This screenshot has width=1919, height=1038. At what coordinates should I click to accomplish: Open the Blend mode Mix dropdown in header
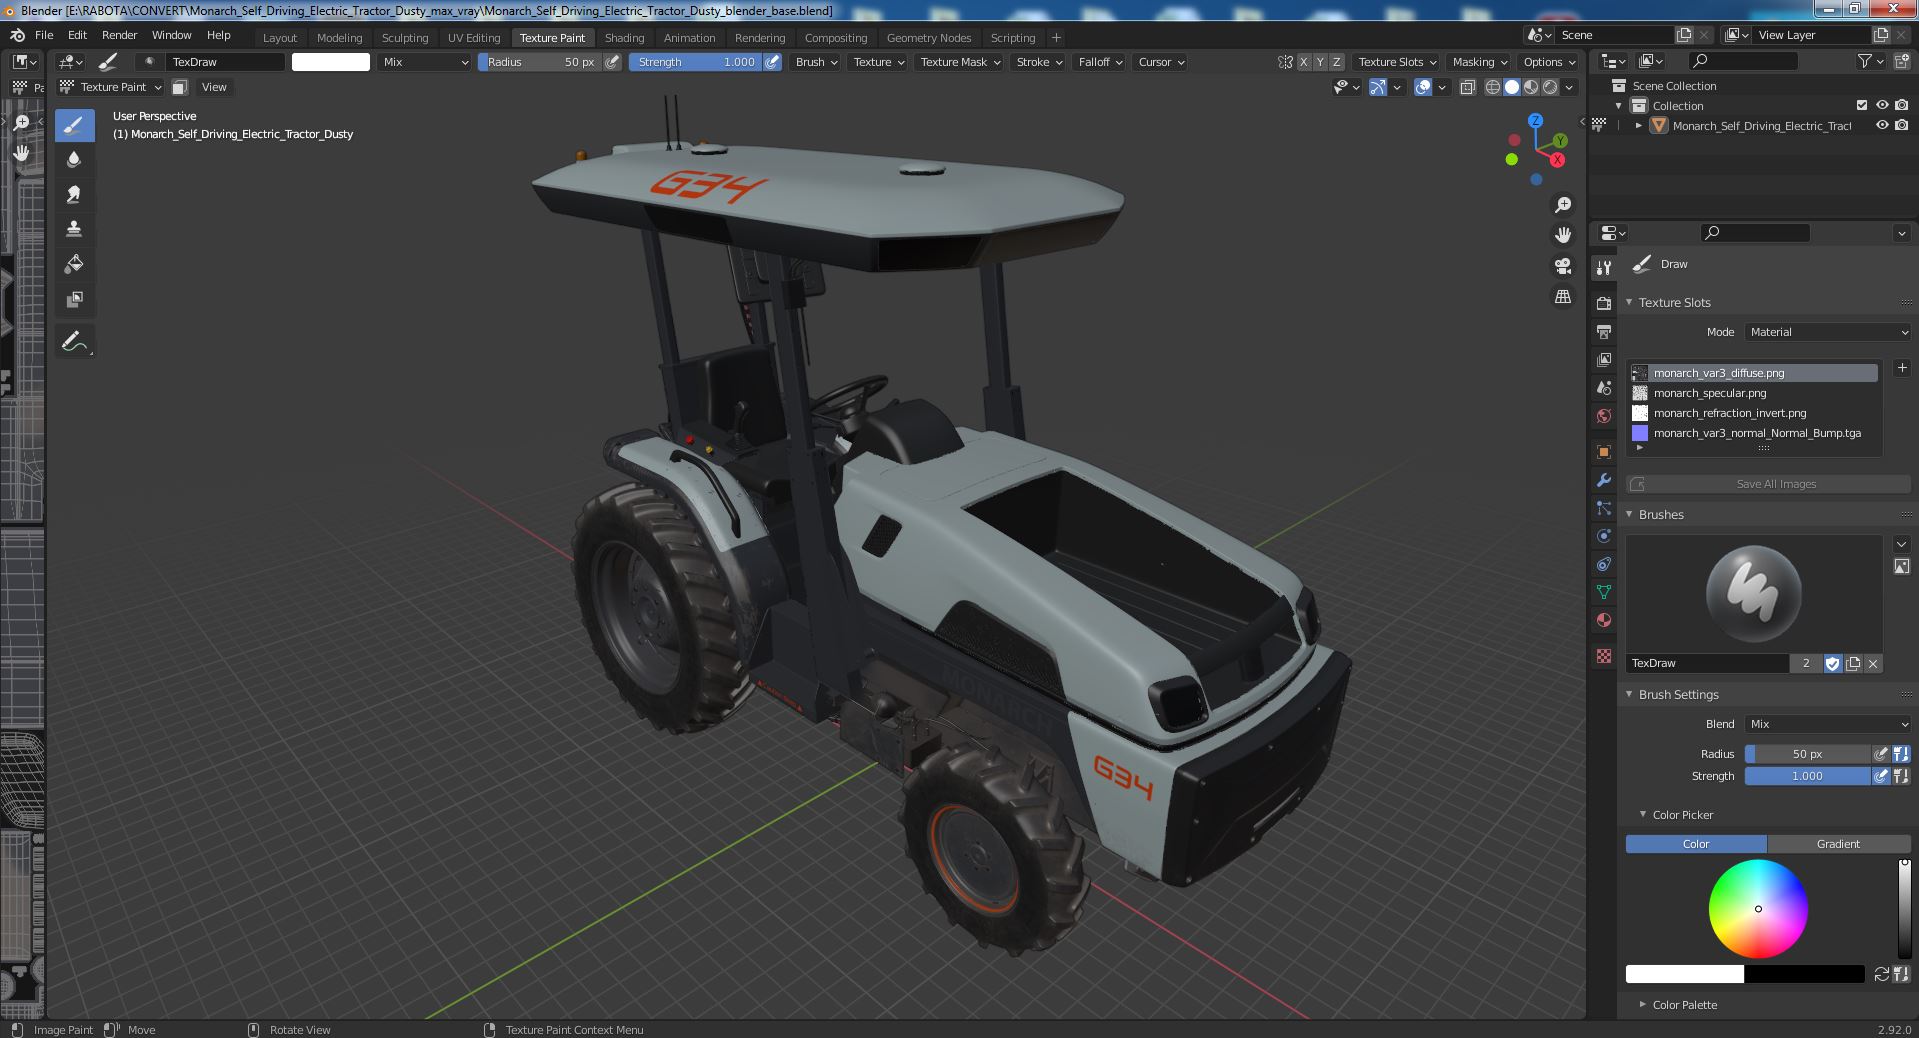point(425,62)
